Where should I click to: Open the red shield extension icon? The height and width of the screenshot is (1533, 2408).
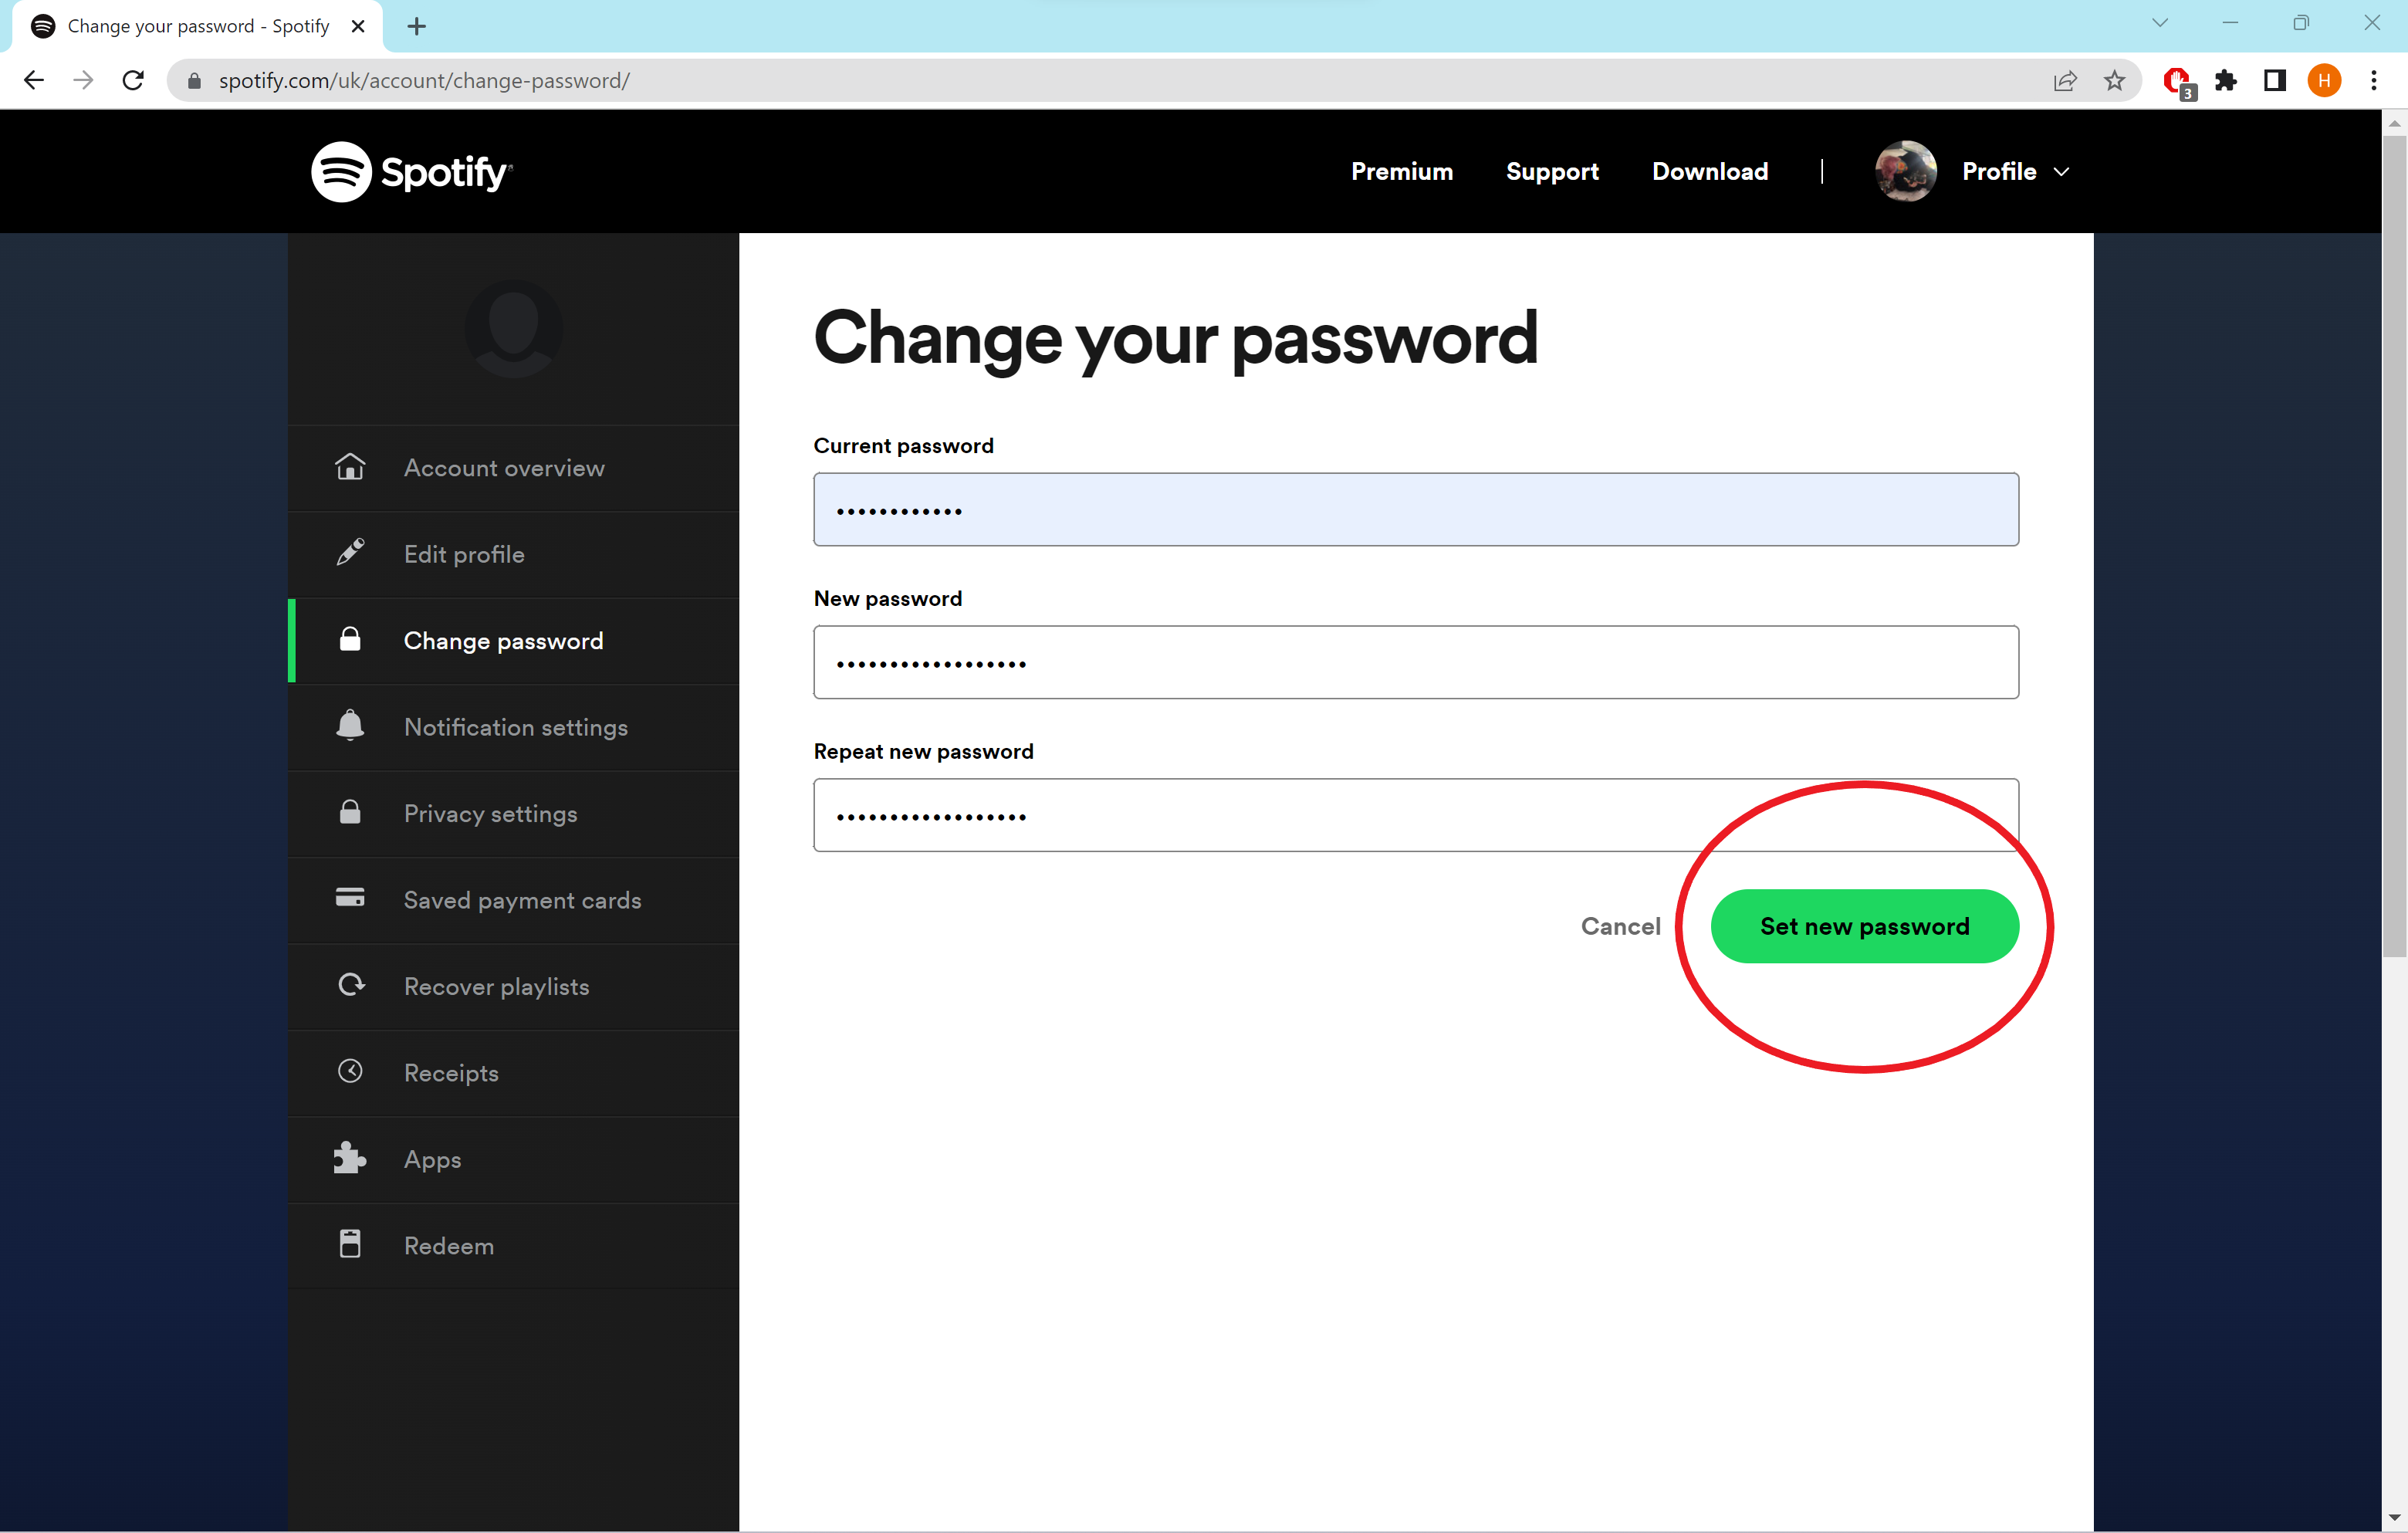[x=2178, y=82]
